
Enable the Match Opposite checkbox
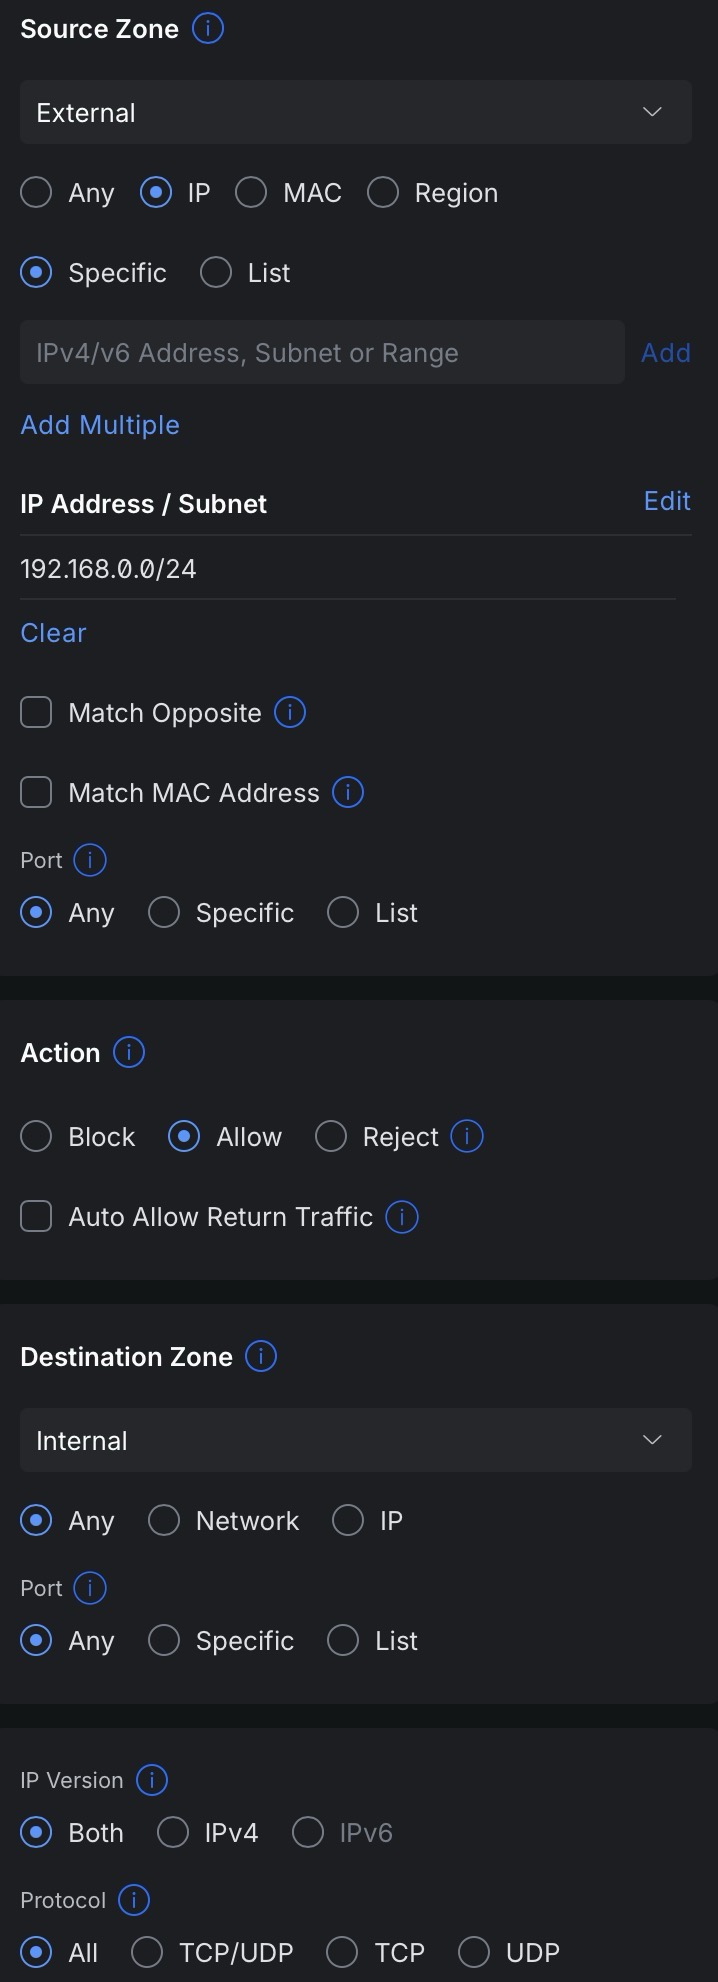(36, 713)
